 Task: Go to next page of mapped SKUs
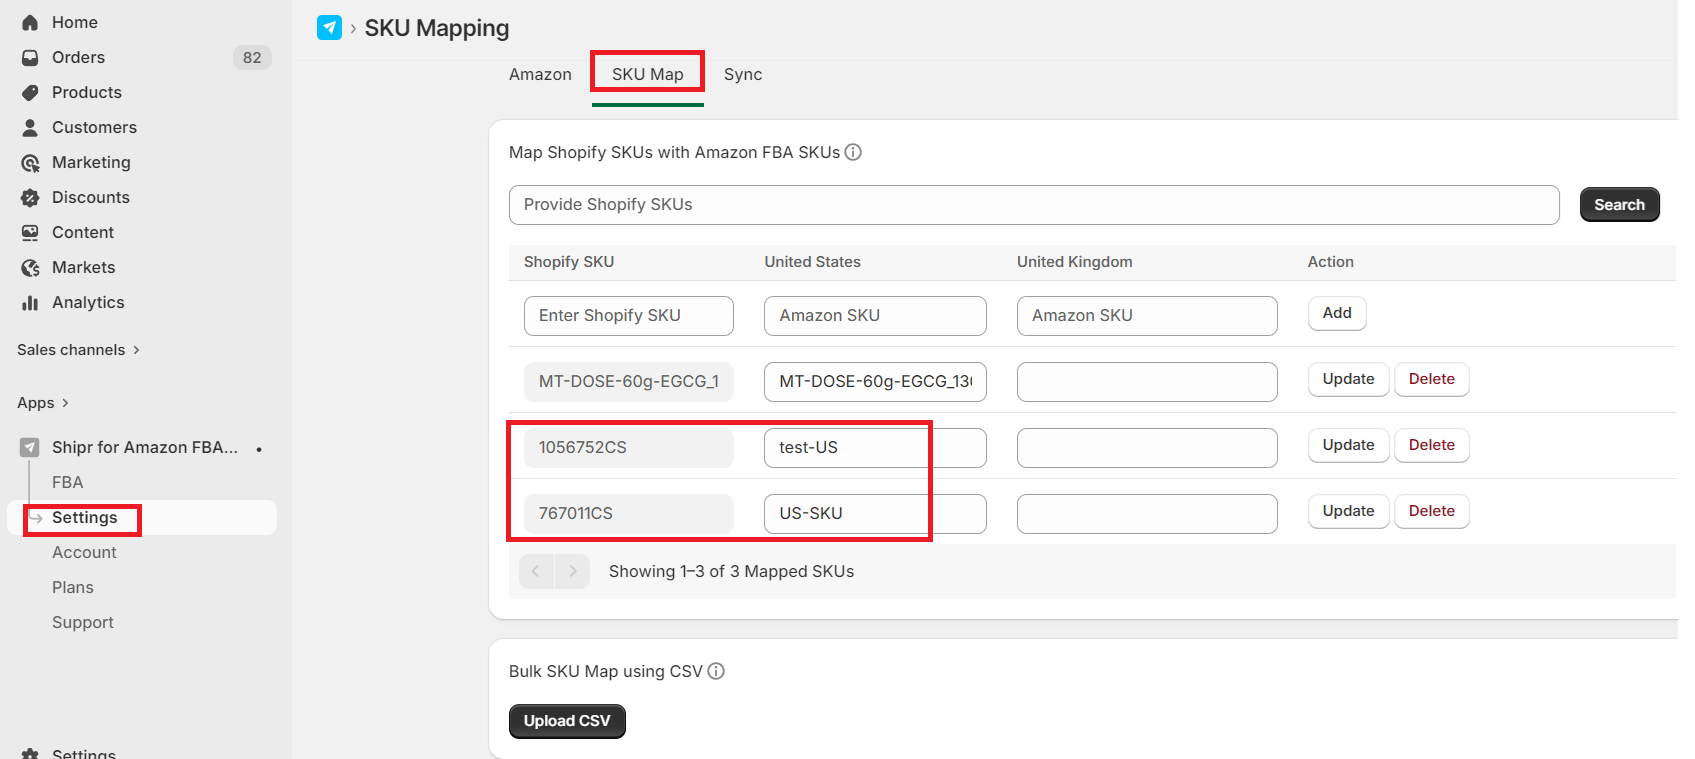click(572, 571)
